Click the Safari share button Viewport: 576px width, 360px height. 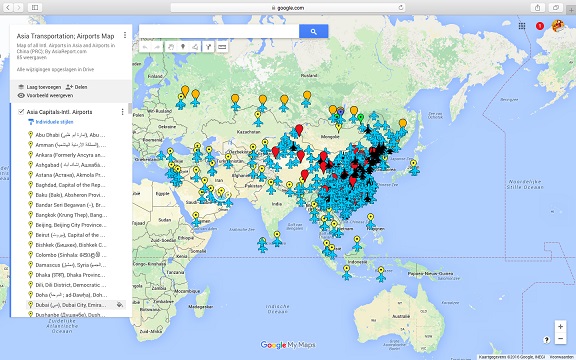point(537,7)
